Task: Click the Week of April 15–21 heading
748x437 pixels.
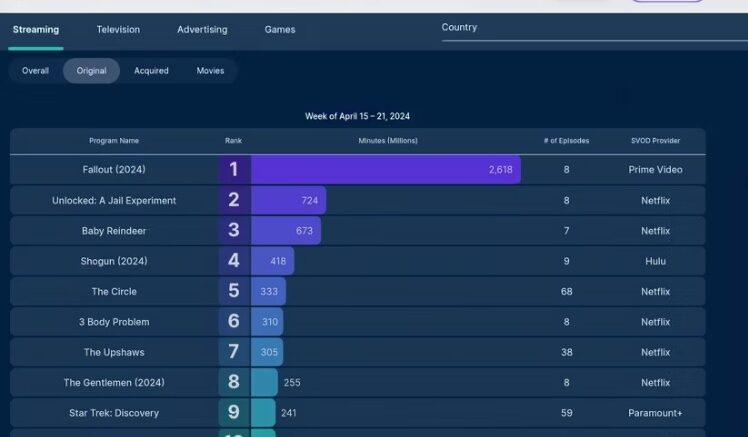Action: tap(357, 117)
